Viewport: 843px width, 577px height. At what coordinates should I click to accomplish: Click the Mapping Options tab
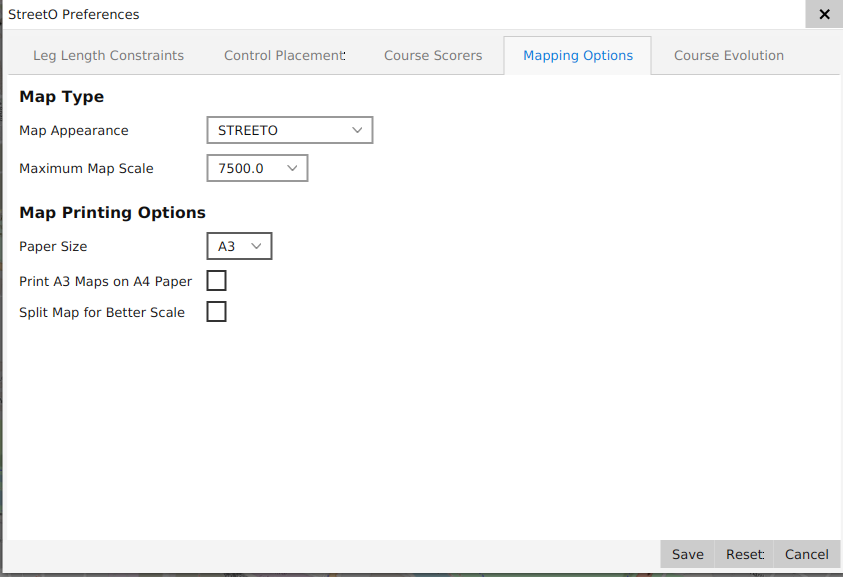coord(578,56)
